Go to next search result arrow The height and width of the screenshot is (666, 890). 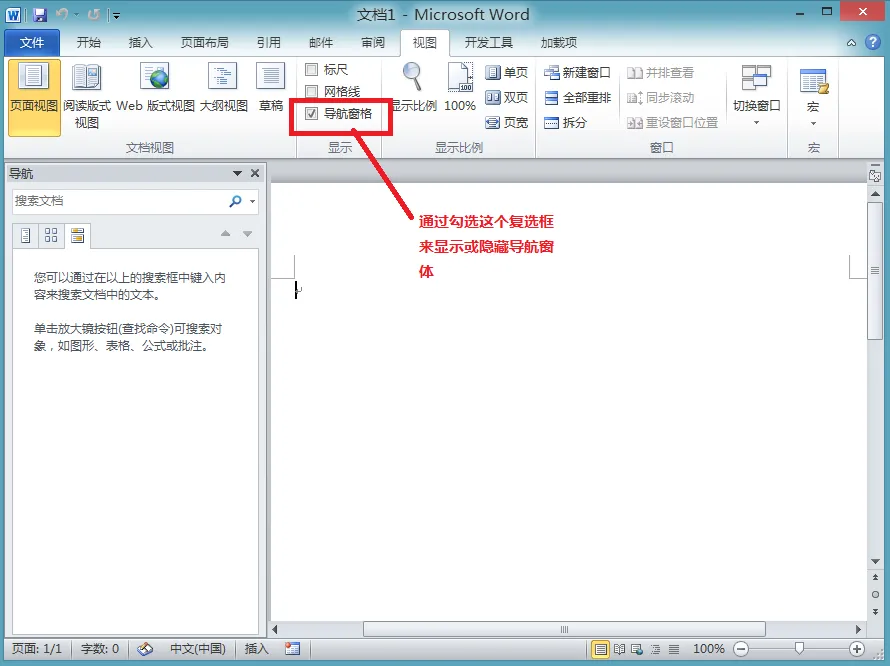click(x=247, y=233)
